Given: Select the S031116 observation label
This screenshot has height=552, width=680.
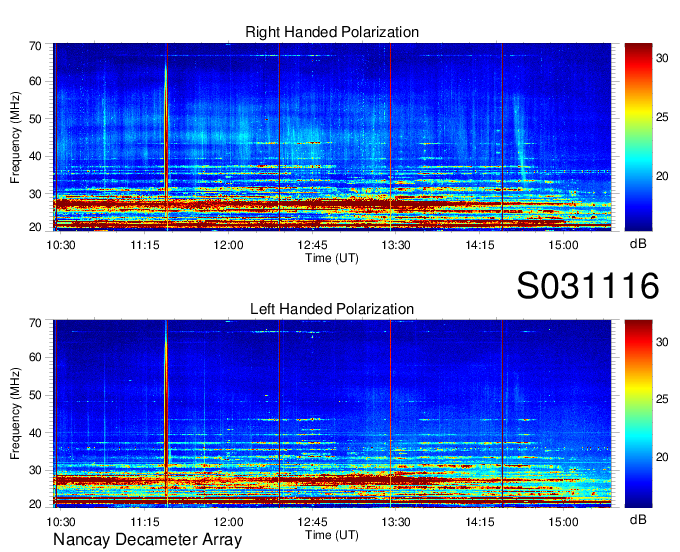Looking at the screenshot, I should tap(588, 286).
